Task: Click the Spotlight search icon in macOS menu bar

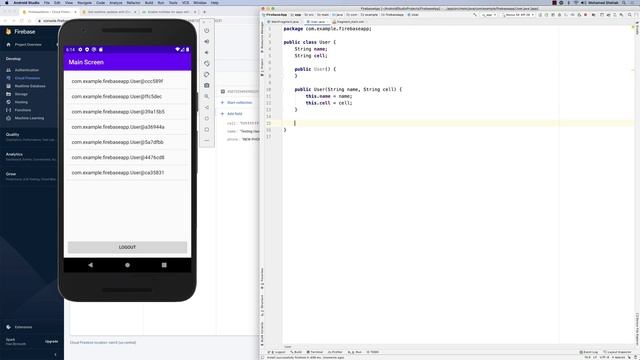Action: coord(624,2)
